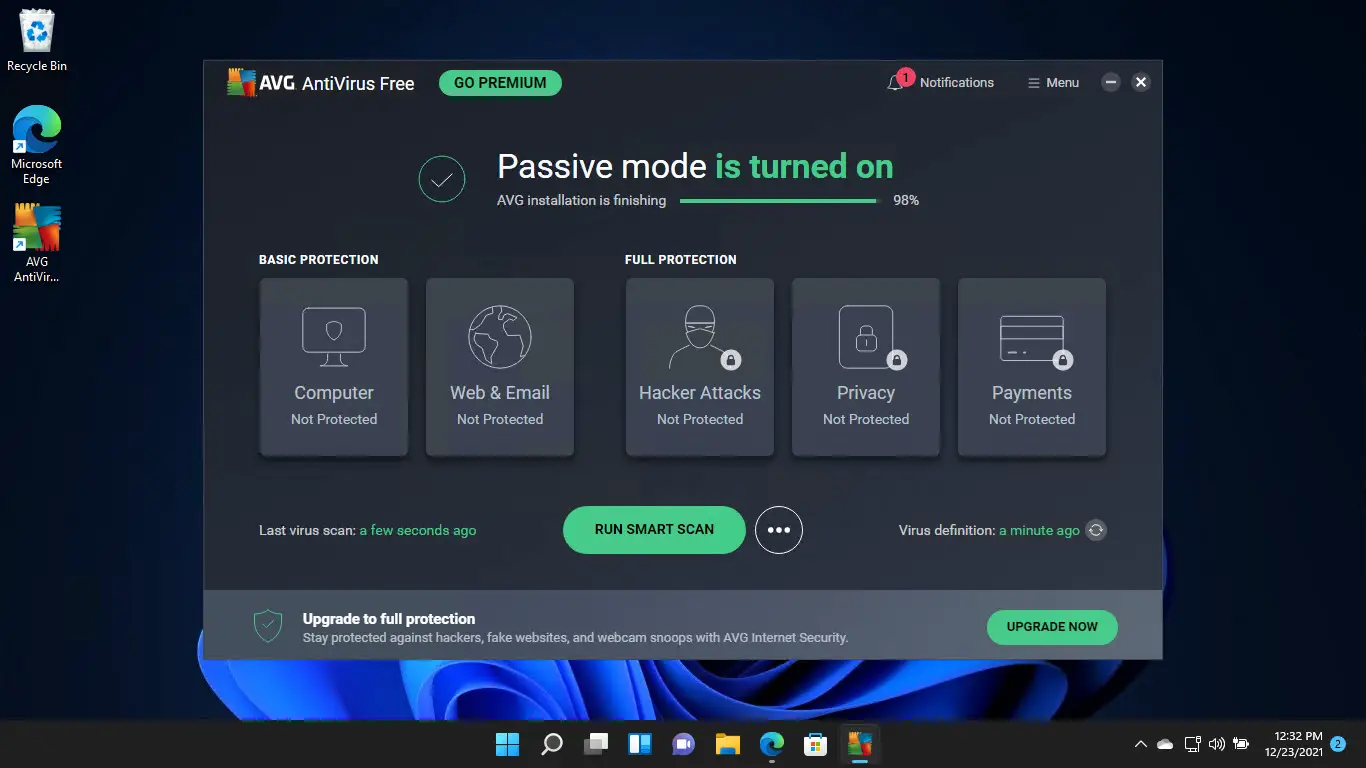Click the 'AVG installation is finishing' text
The width and height of the screenshot is (1366, 768).
click(x=581, y=200)
